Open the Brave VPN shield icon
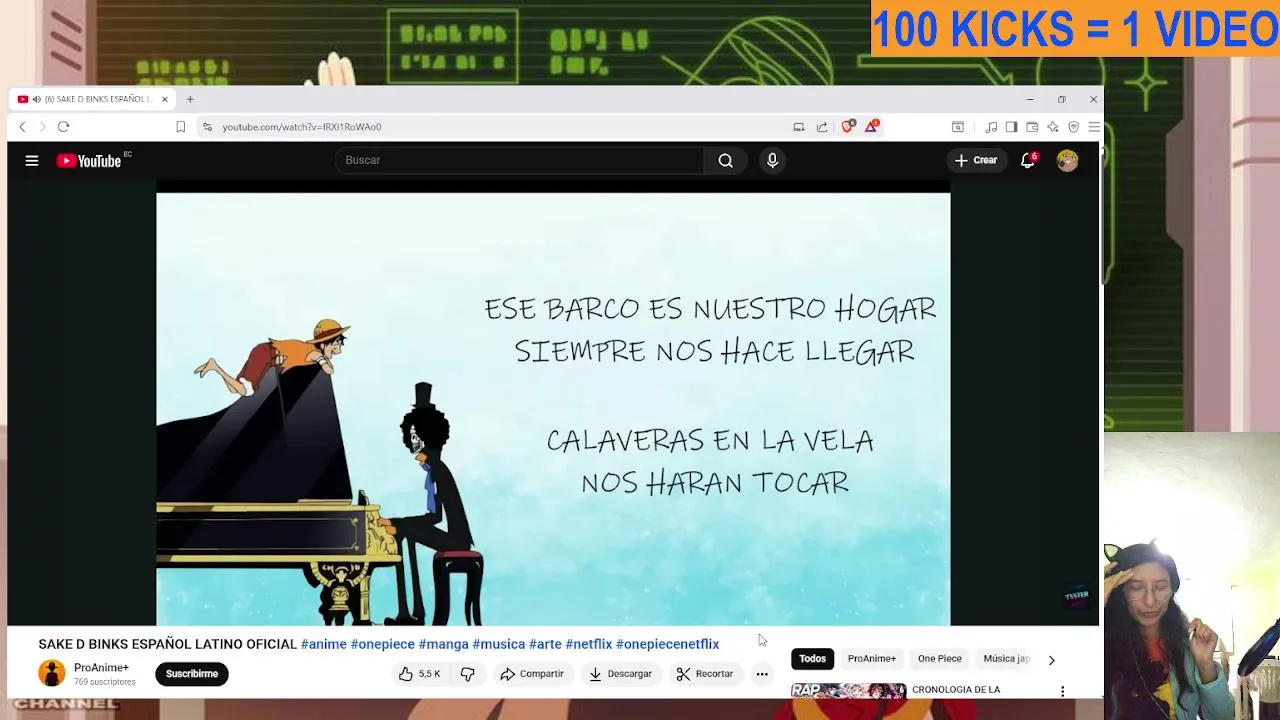The image size is (1280, 720). point(1074,127)
